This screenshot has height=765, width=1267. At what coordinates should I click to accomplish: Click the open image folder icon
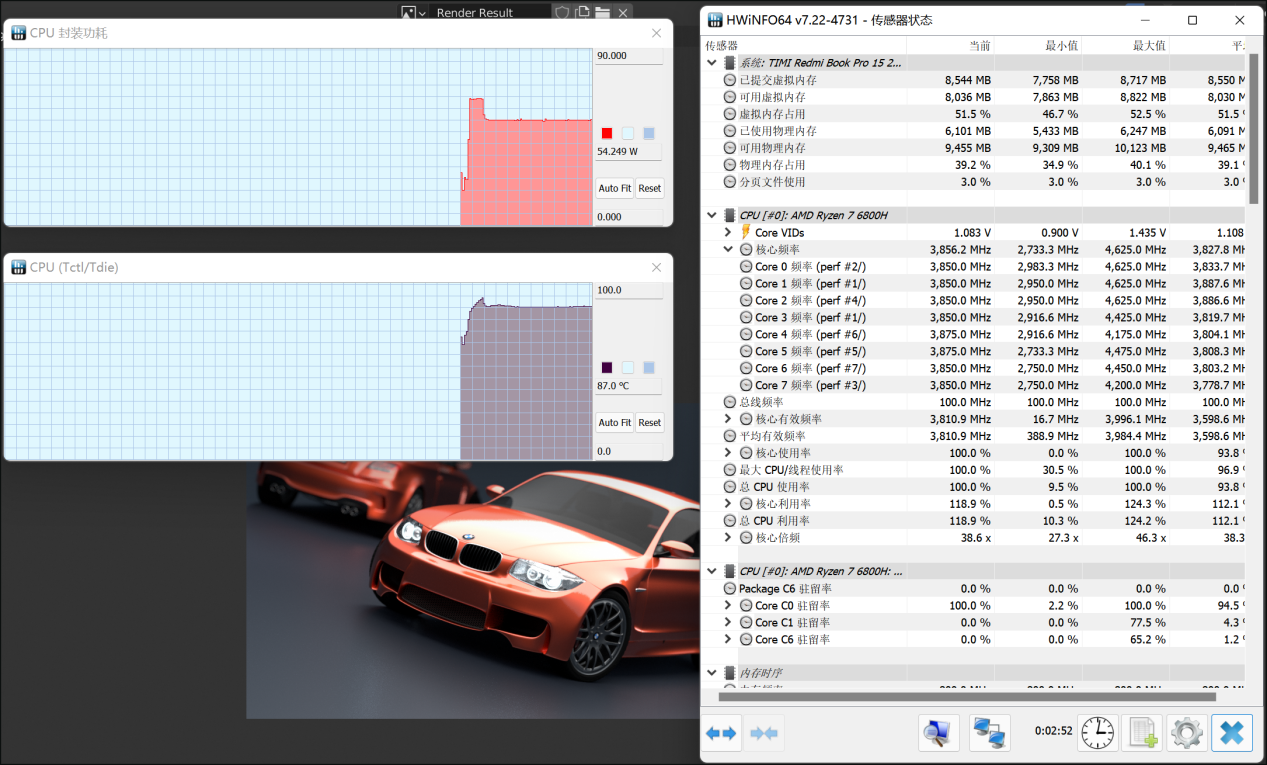(602, 13)
